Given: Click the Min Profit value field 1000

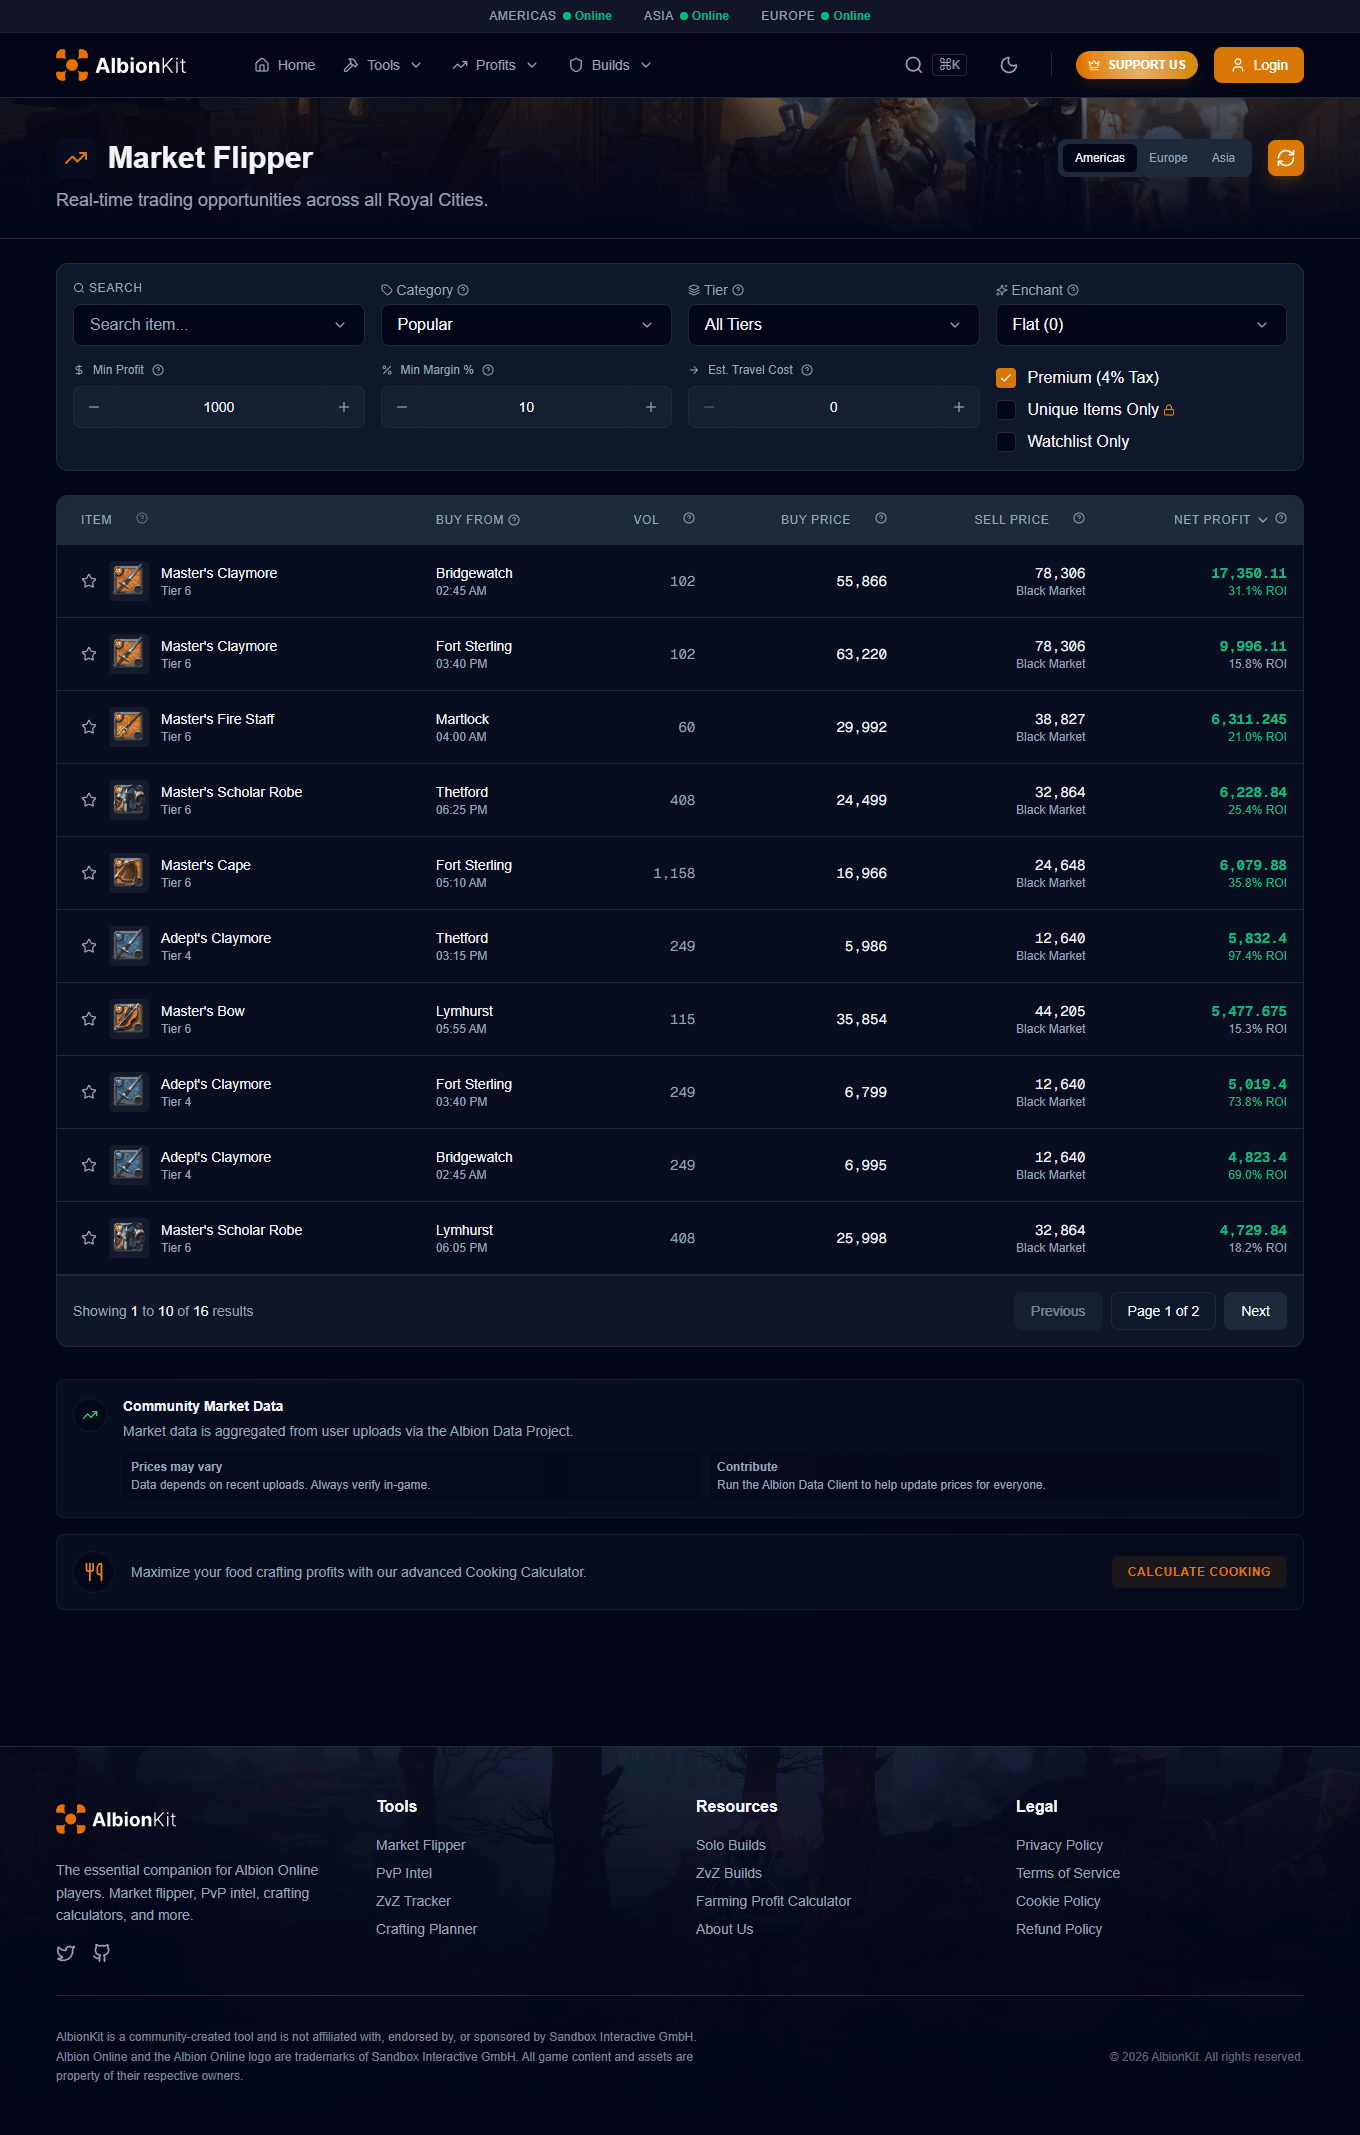Looking at the screenshot, I should pos(219,407).
